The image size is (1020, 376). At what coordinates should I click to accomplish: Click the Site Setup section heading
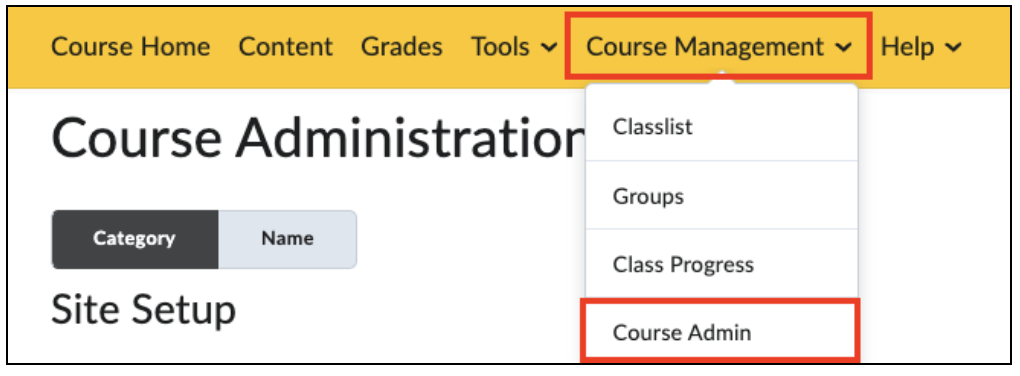(x=144, y=309)
